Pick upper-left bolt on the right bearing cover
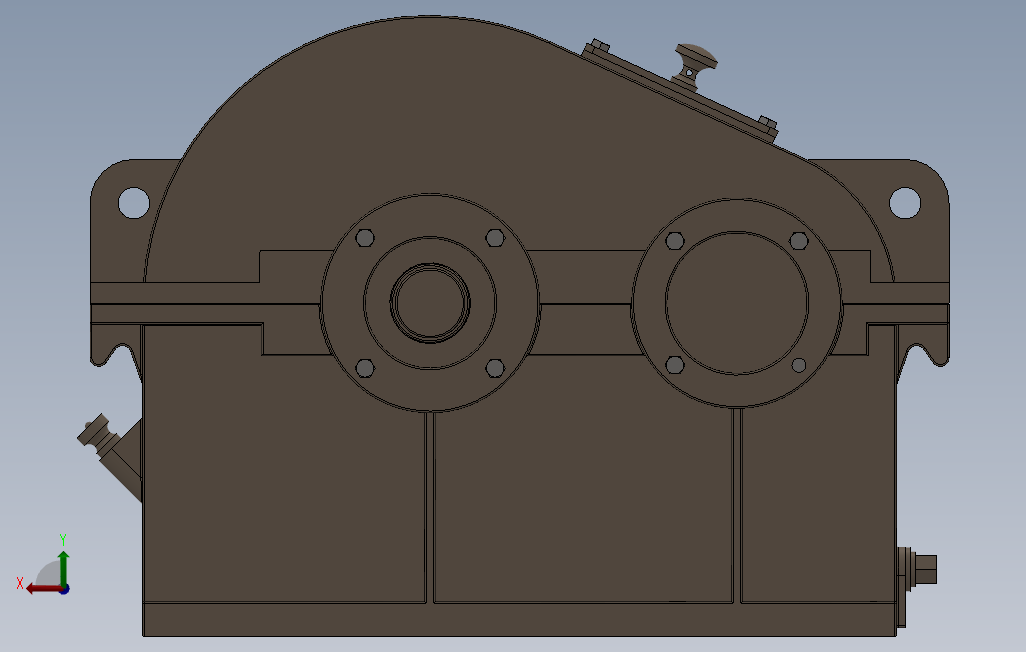1026x652 pixels. (675, 241)
